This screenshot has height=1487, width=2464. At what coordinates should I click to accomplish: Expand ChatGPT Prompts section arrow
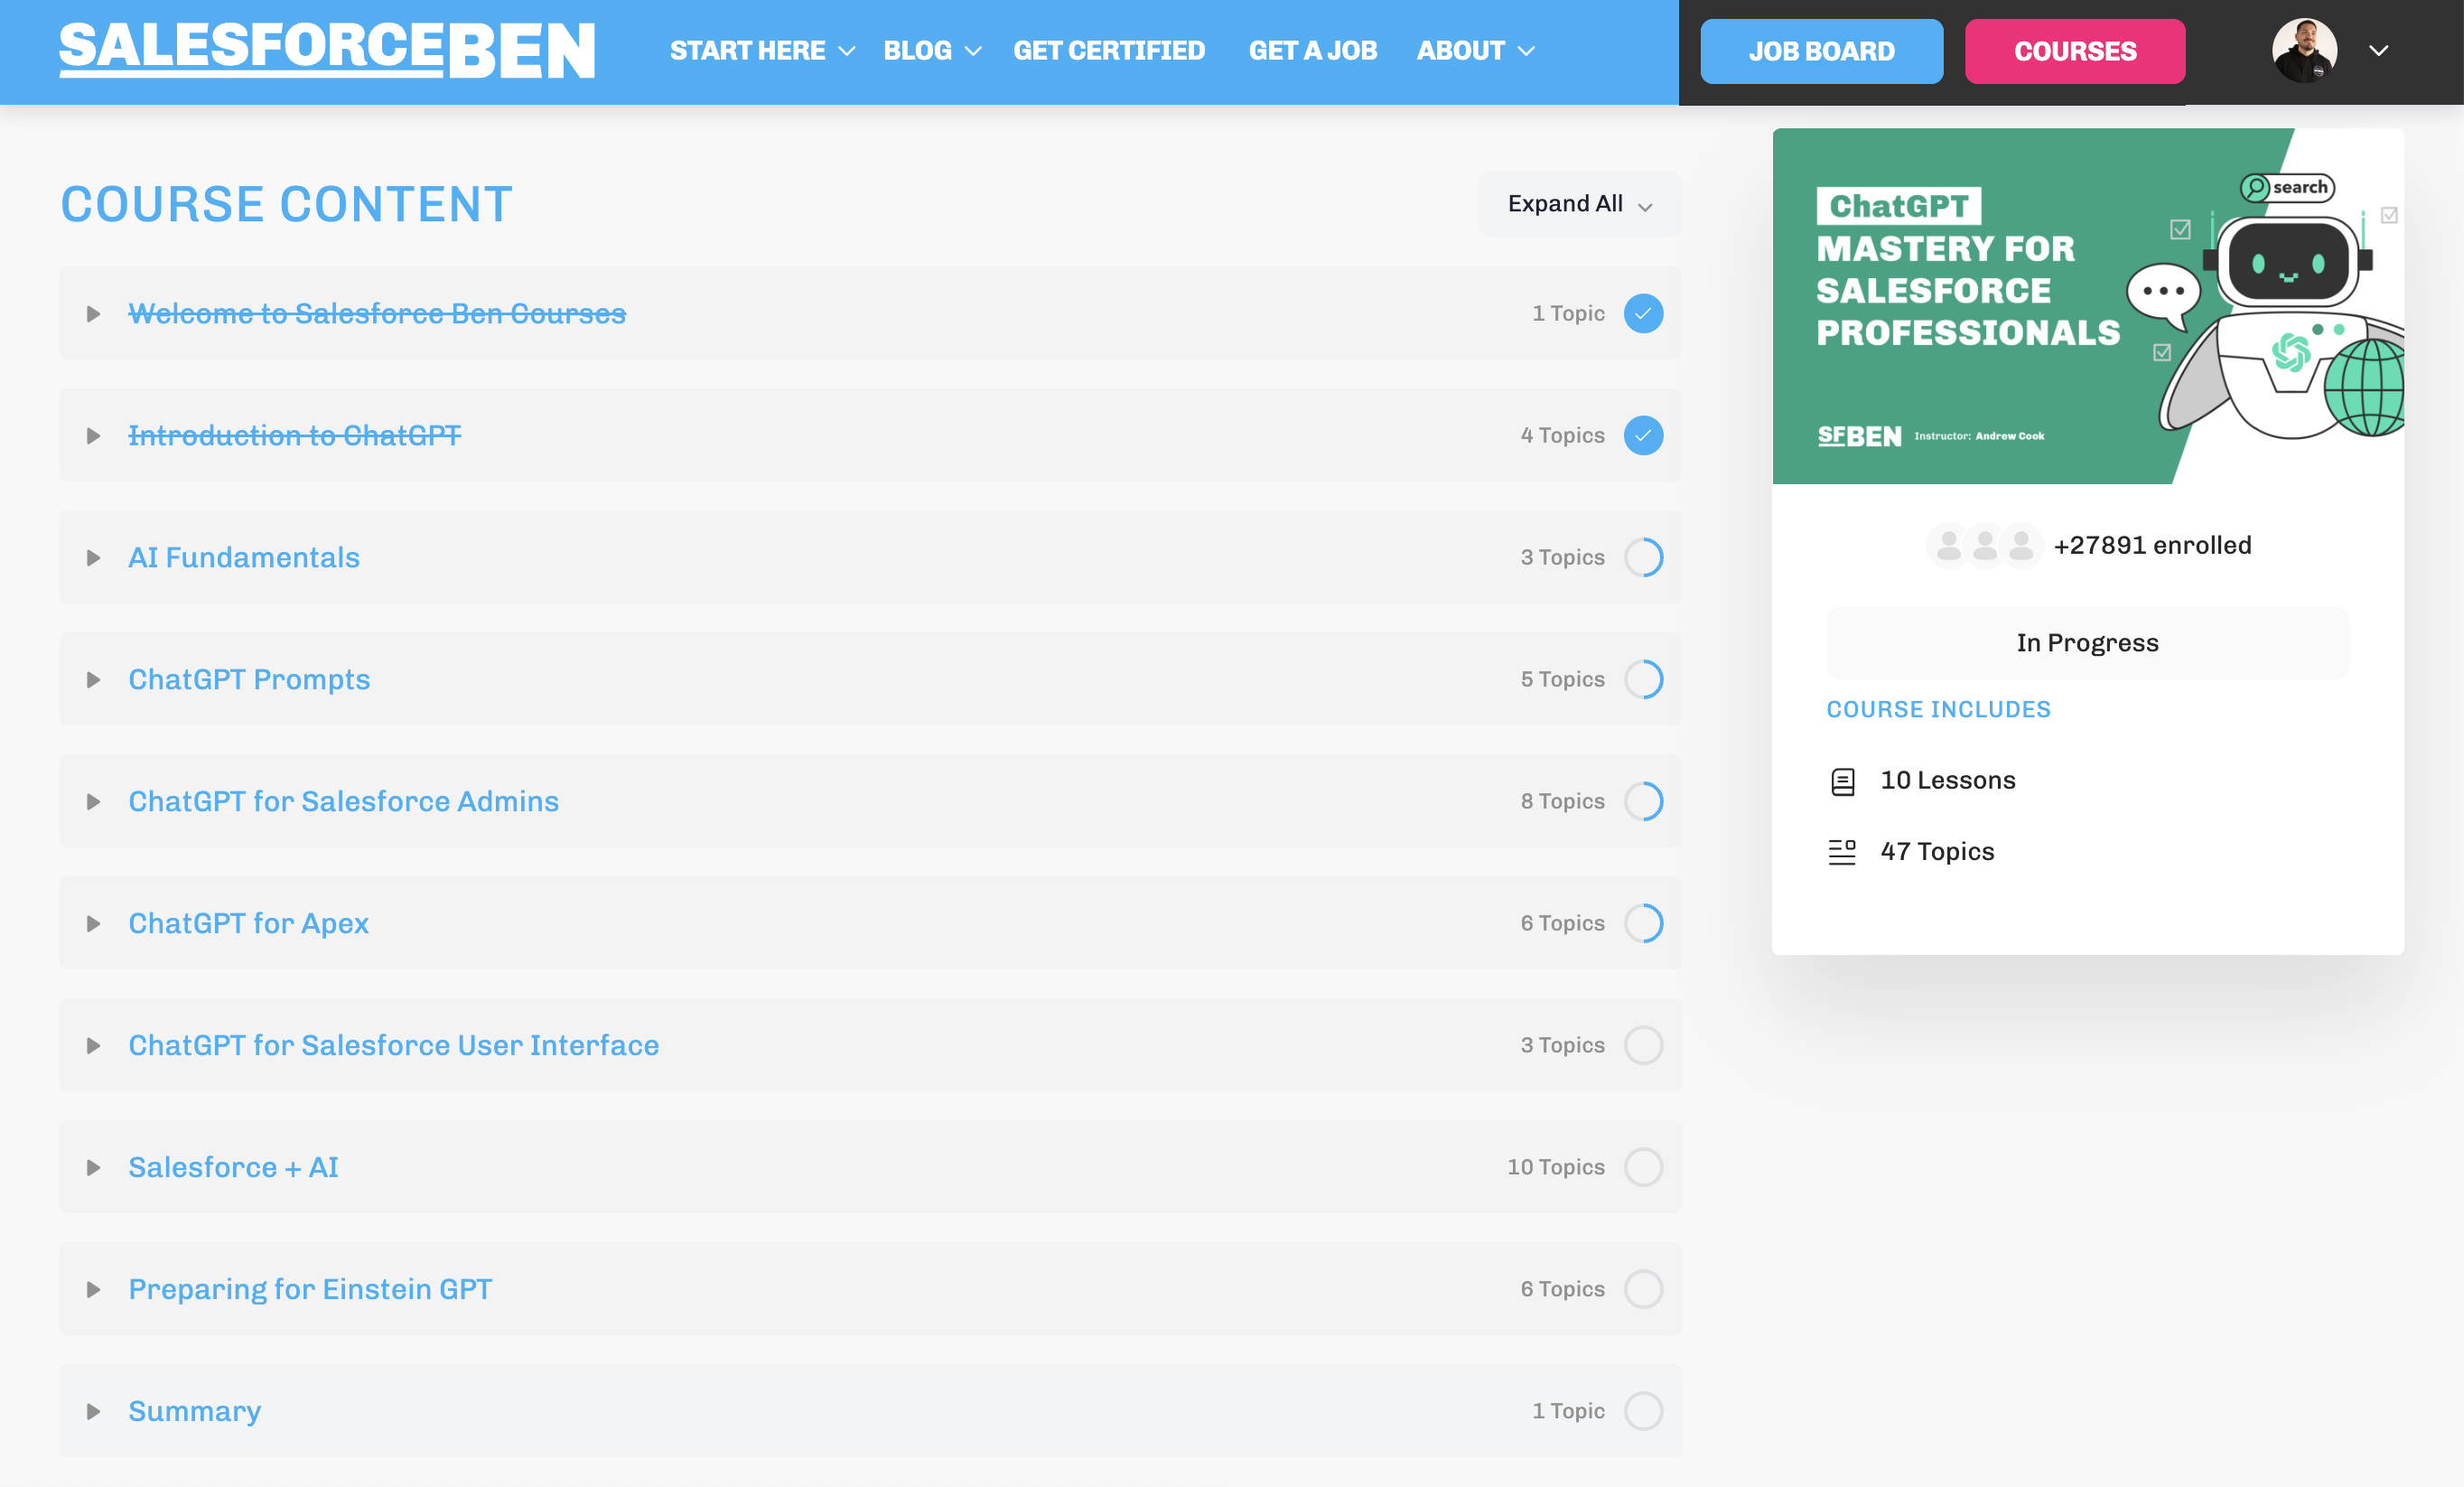[x=93, y=680]
